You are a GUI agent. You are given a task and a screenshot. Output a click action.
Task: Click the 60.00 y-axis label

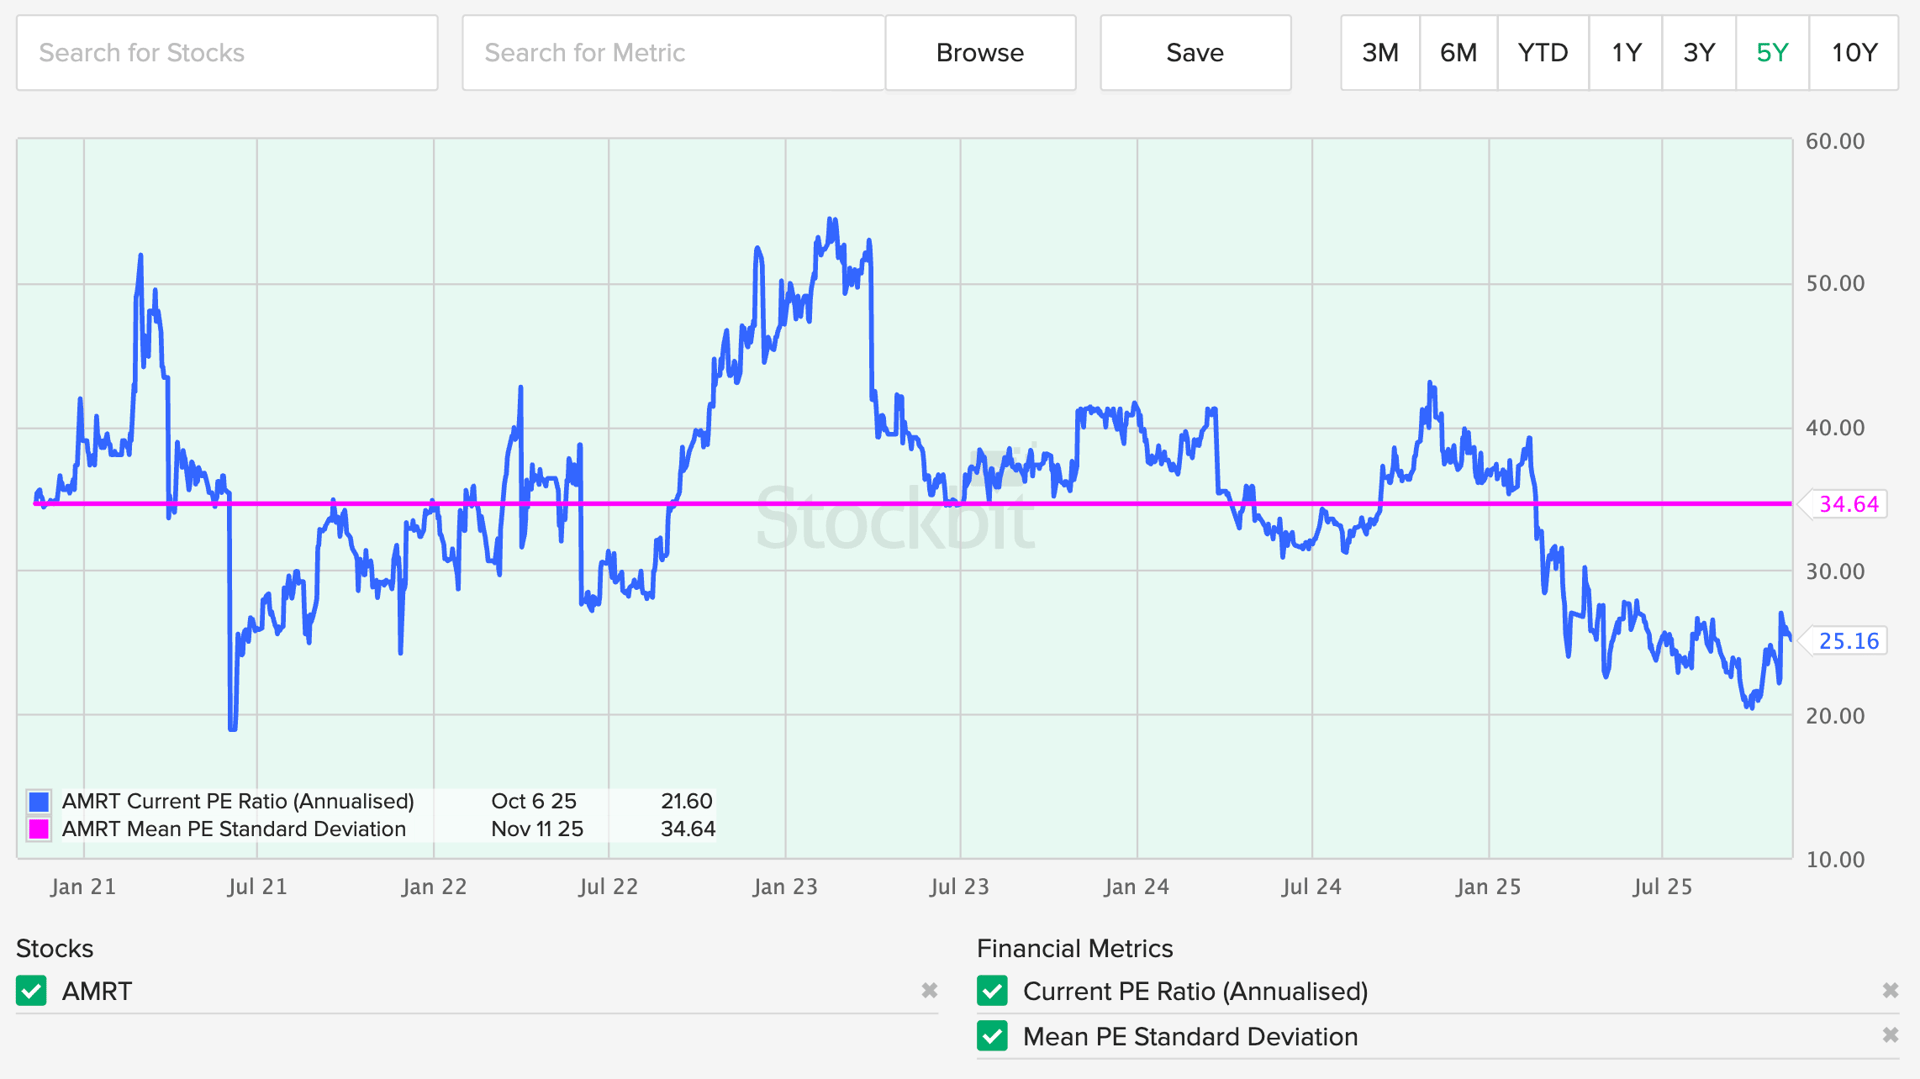[x=1835, y=141]
